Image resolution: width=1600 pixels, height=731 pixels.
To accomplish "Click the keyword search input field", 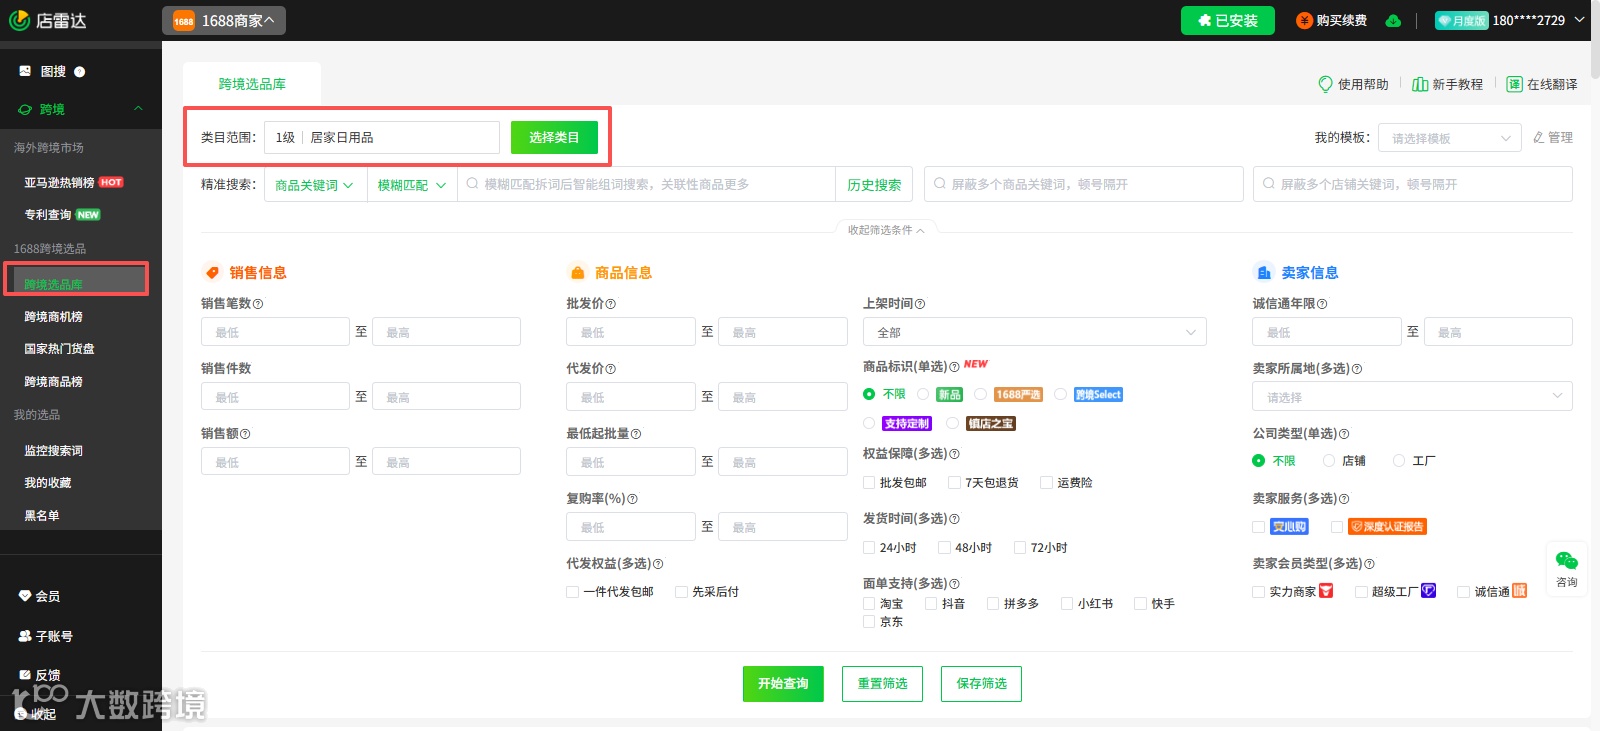I will (646, 185).
